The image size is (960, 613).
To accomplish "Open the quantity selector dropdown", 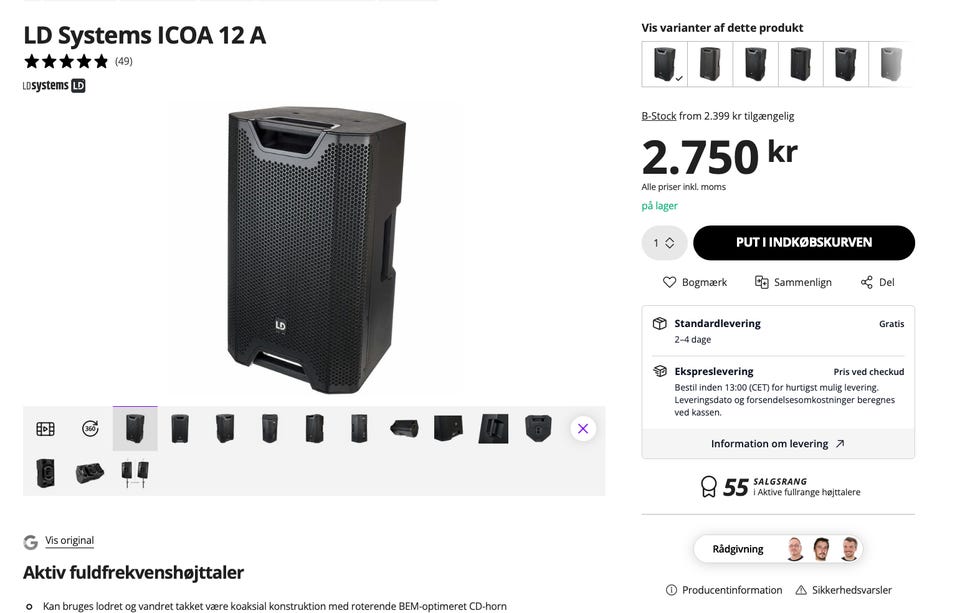I will [x=664, y=243].
